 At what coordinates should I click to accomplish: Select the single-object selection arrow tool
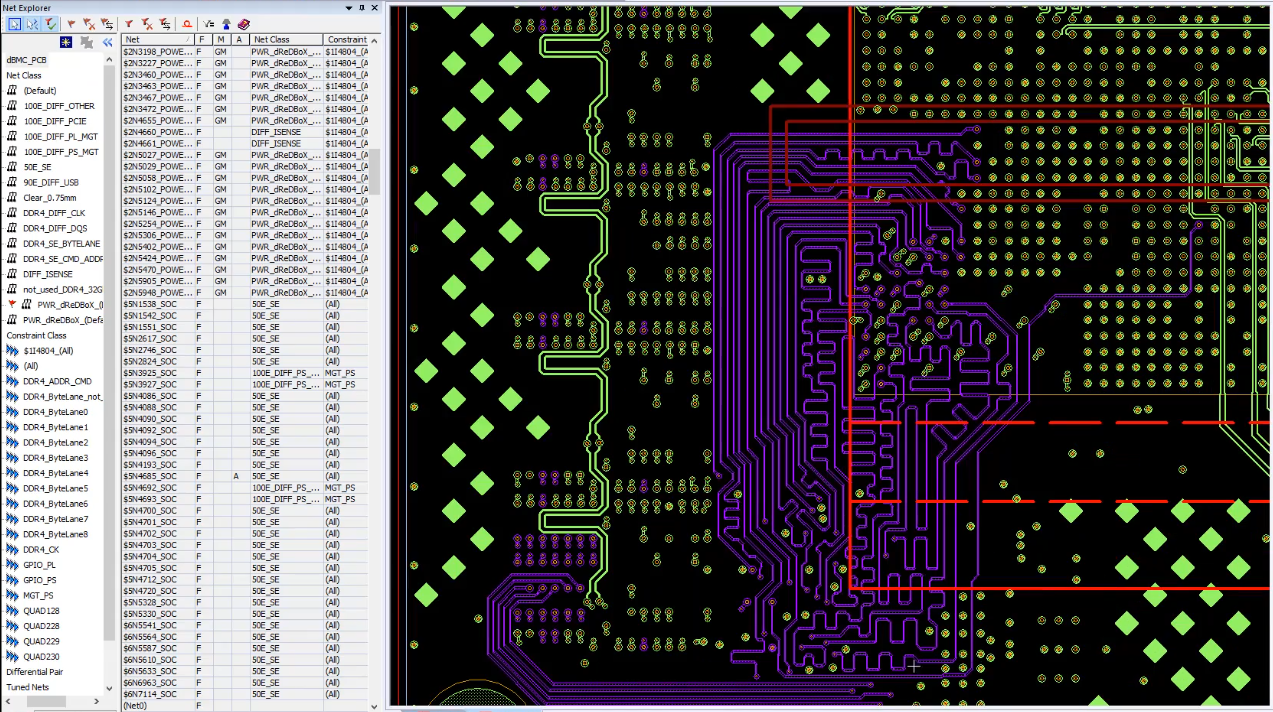point(15,24)
